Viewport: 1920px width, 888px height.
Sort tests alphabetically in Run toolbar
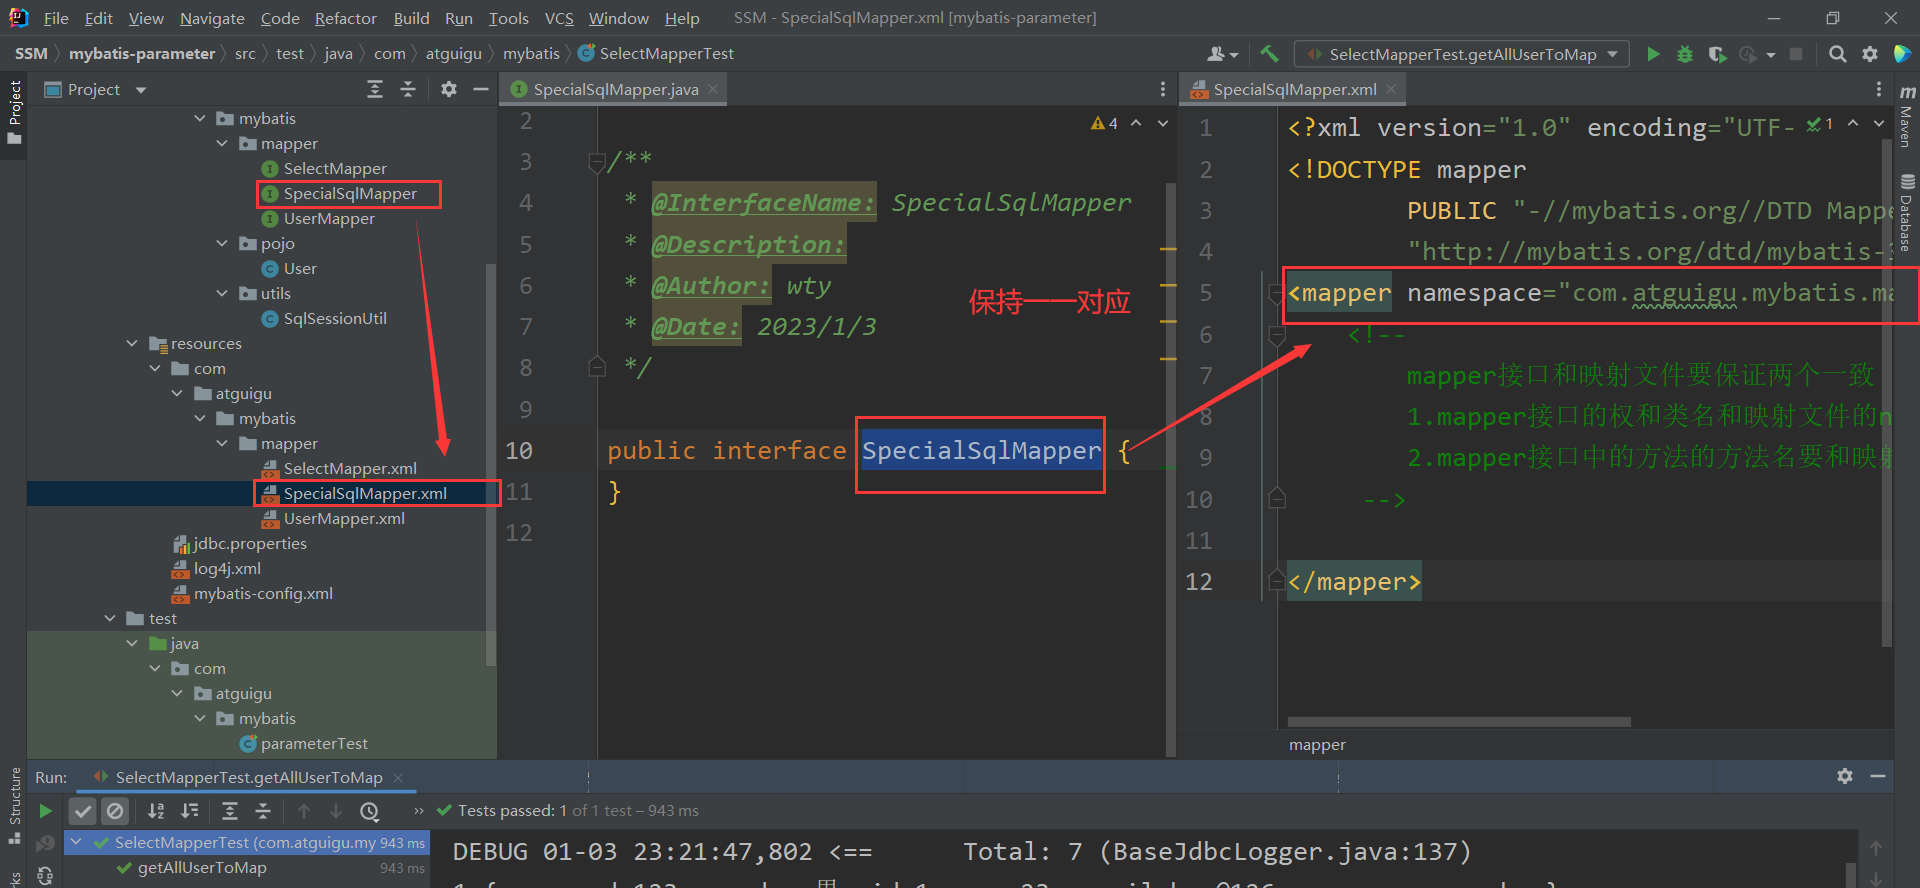(156, 811)
